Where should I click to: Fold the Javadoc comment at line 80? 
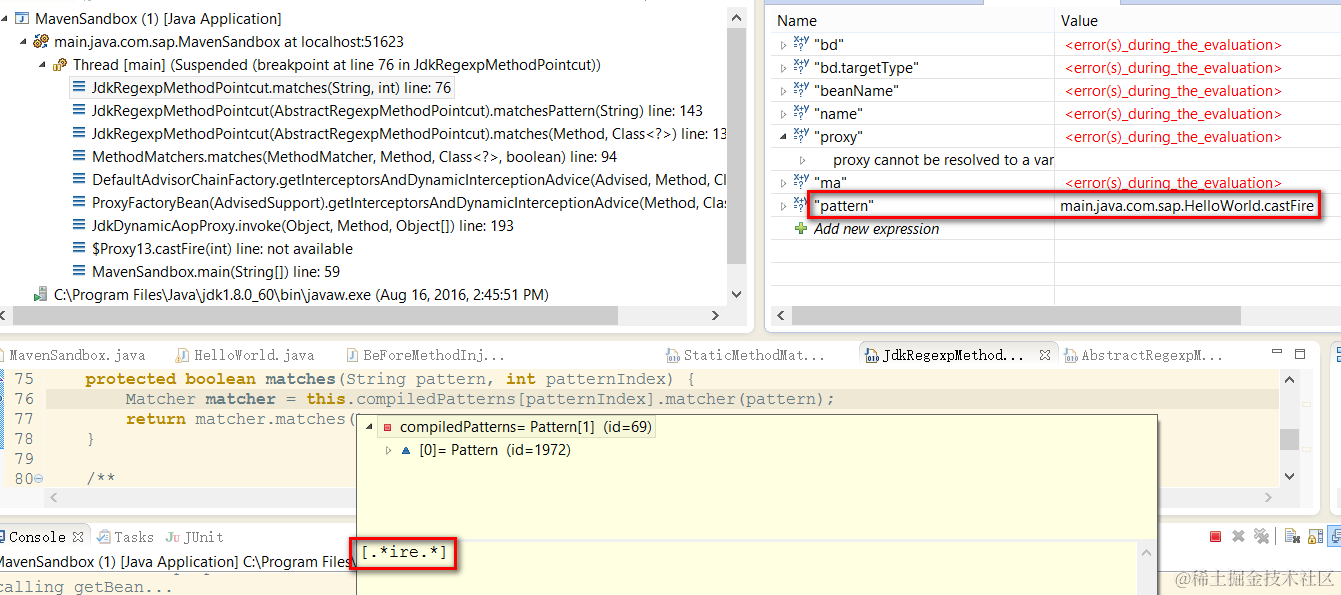coord(39,479)
